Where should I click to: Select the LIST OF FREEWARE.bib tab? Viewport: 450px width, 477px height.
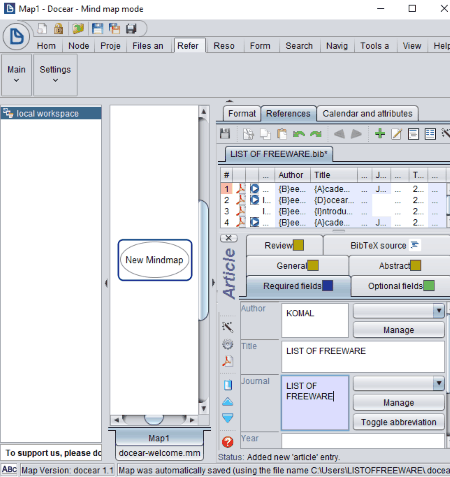tap(279, 154)
